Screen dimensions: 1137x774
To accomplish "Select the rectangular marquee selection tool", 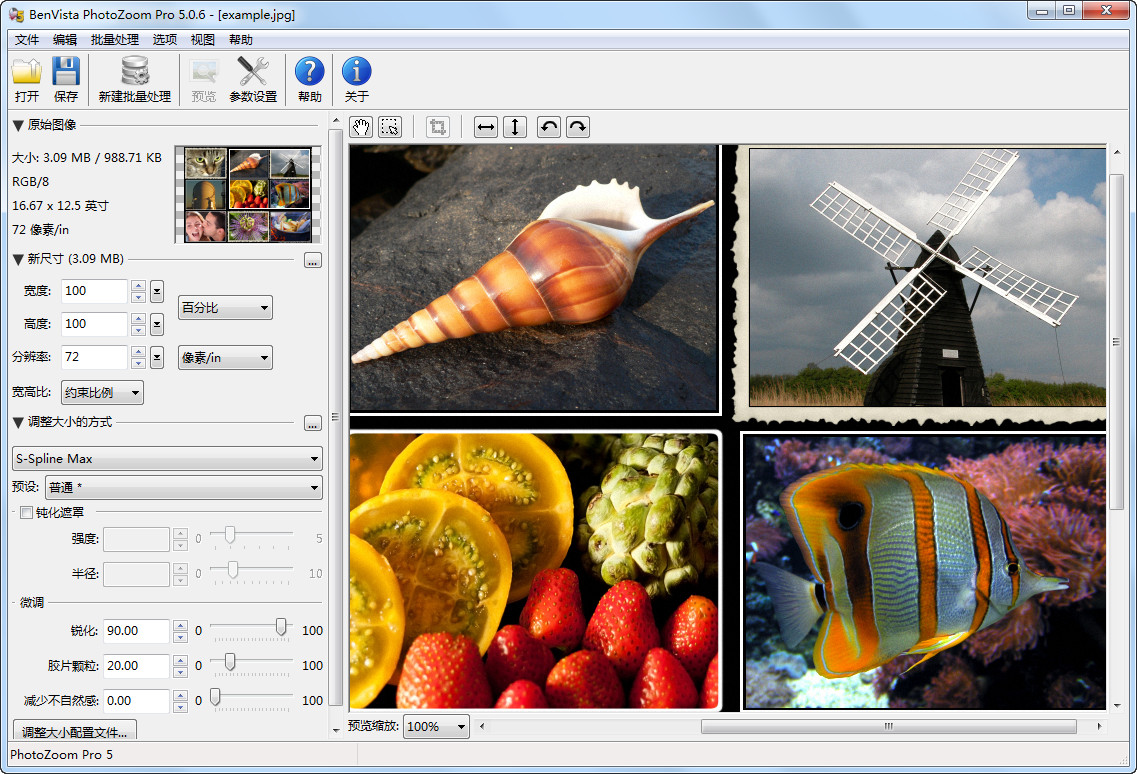I will point(390,127).
